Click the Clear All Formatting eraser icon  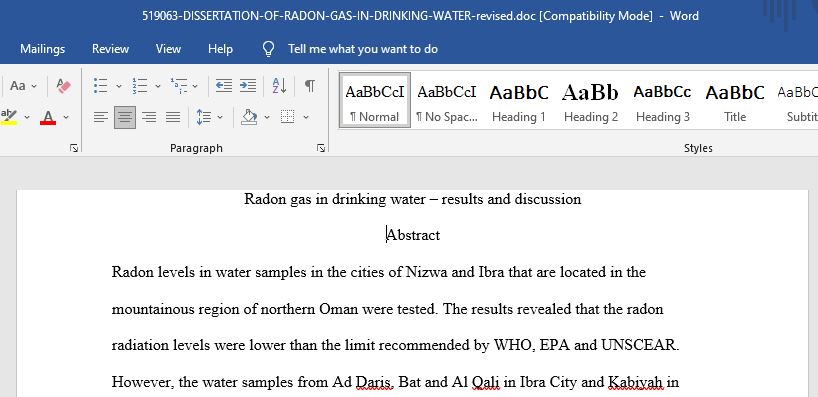[x=63, y=86]
